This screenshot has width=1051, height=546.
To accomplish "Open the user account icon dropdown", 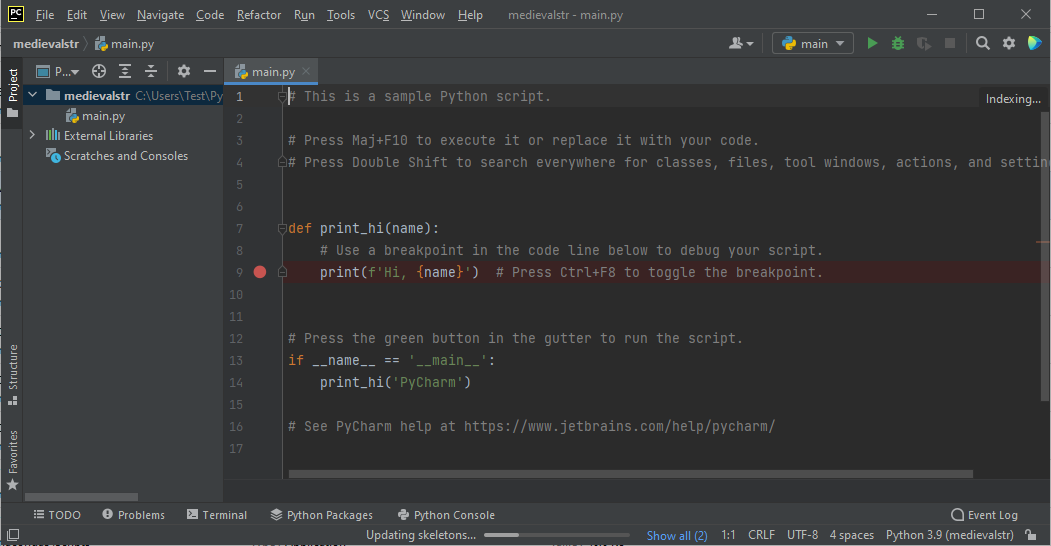I will [x=741, y=44].
